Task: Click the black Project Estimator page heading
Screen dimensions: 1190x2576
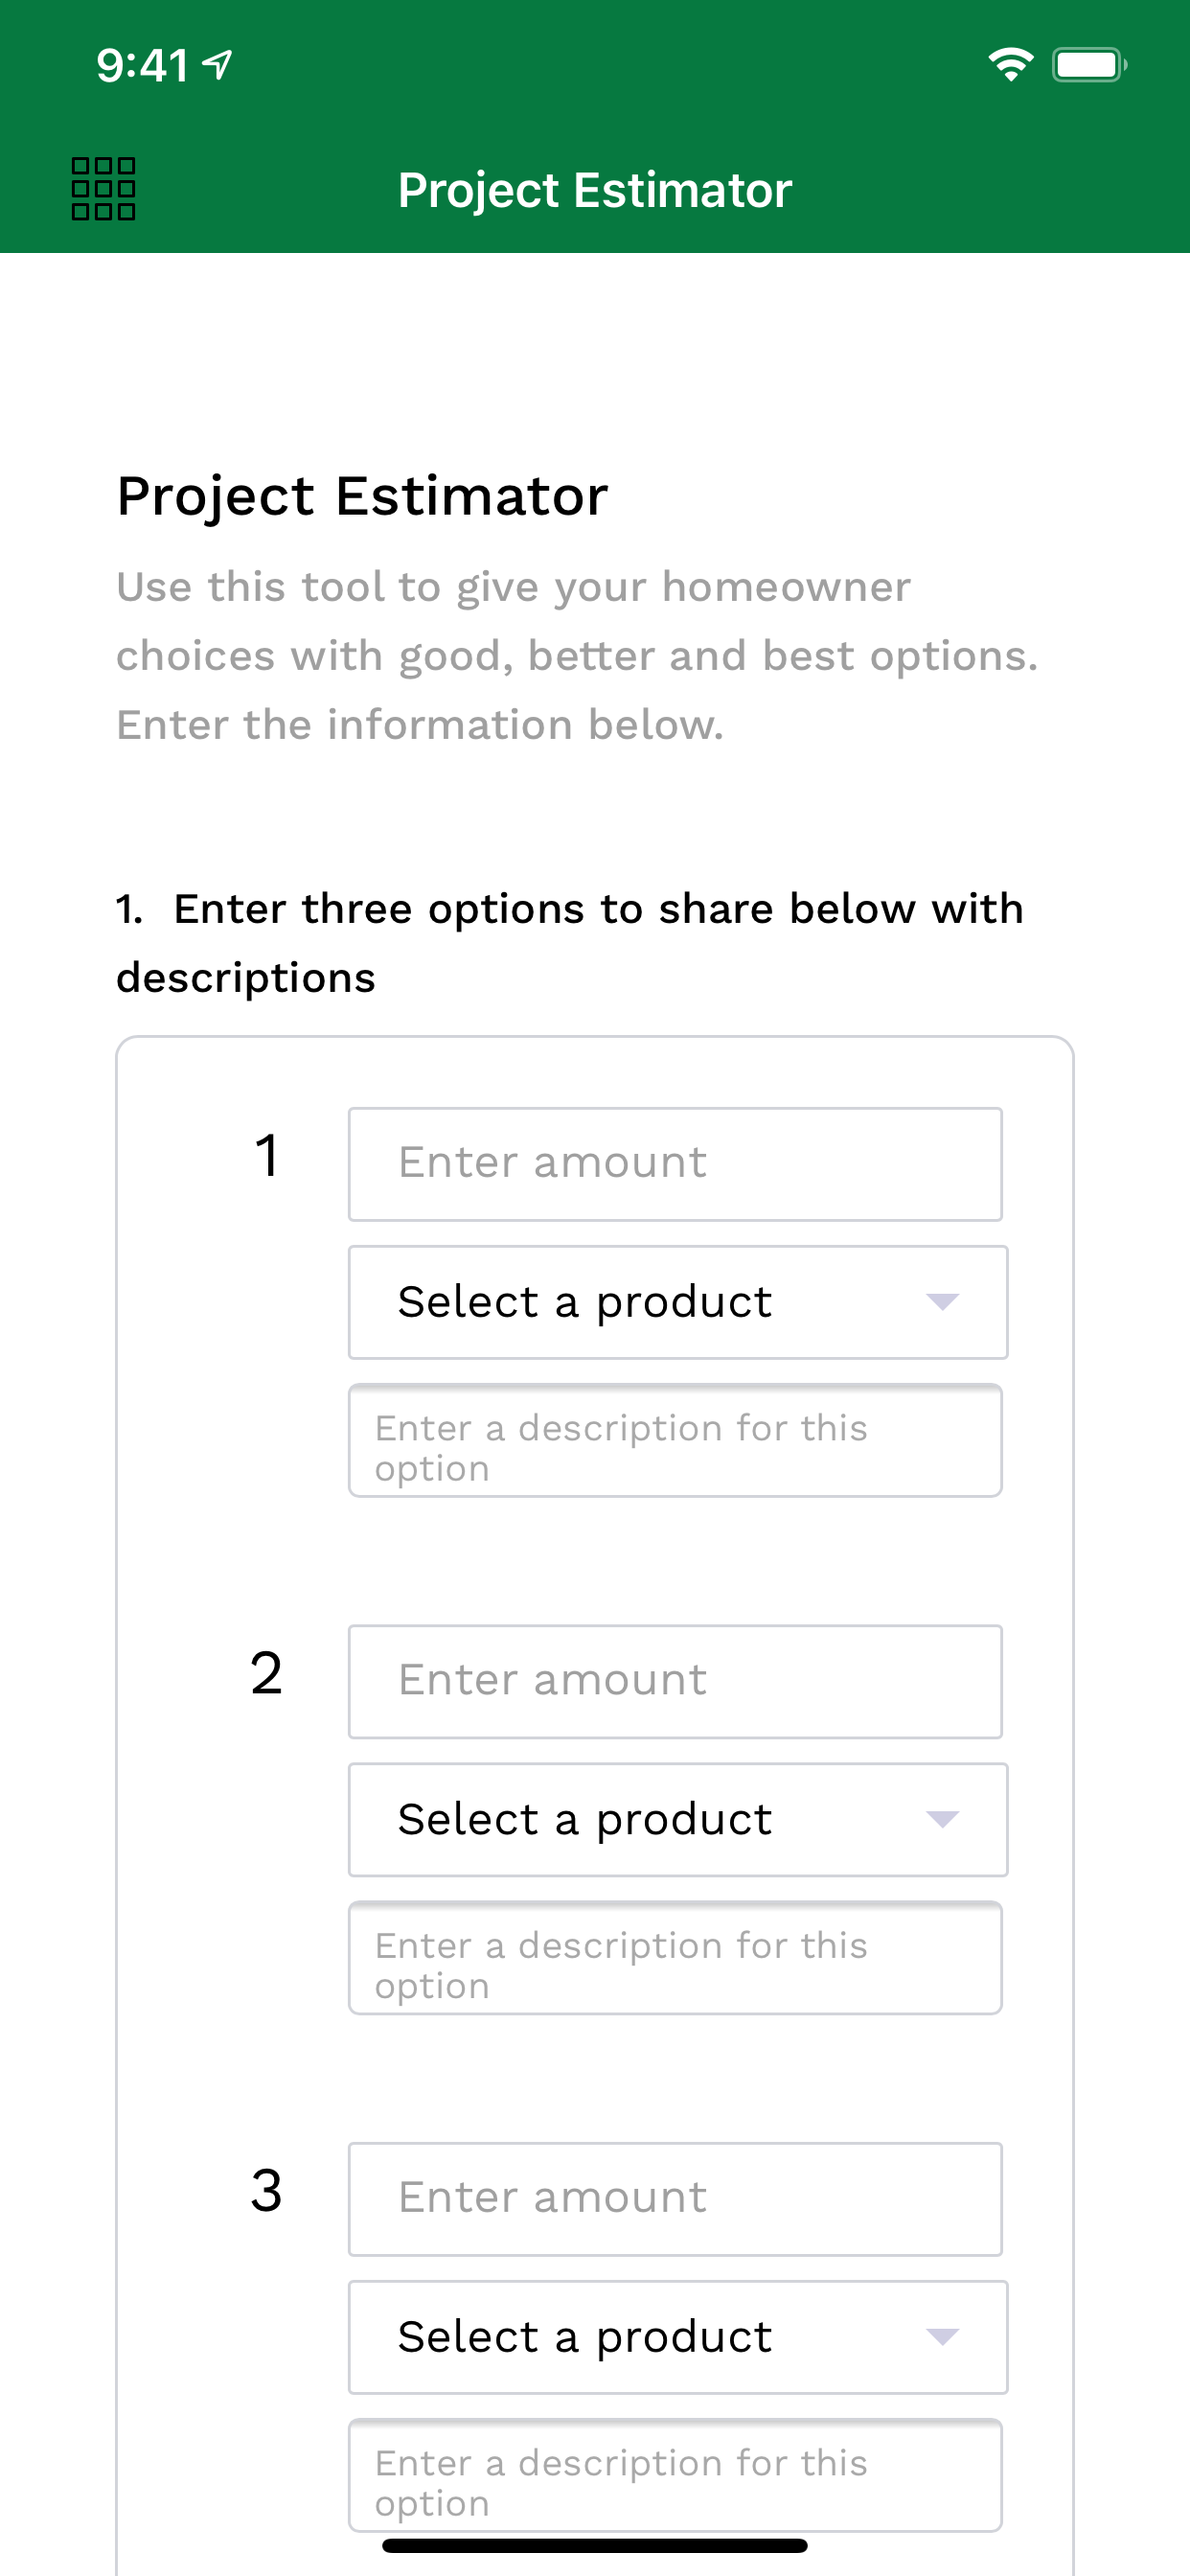Action: (362, 496)
